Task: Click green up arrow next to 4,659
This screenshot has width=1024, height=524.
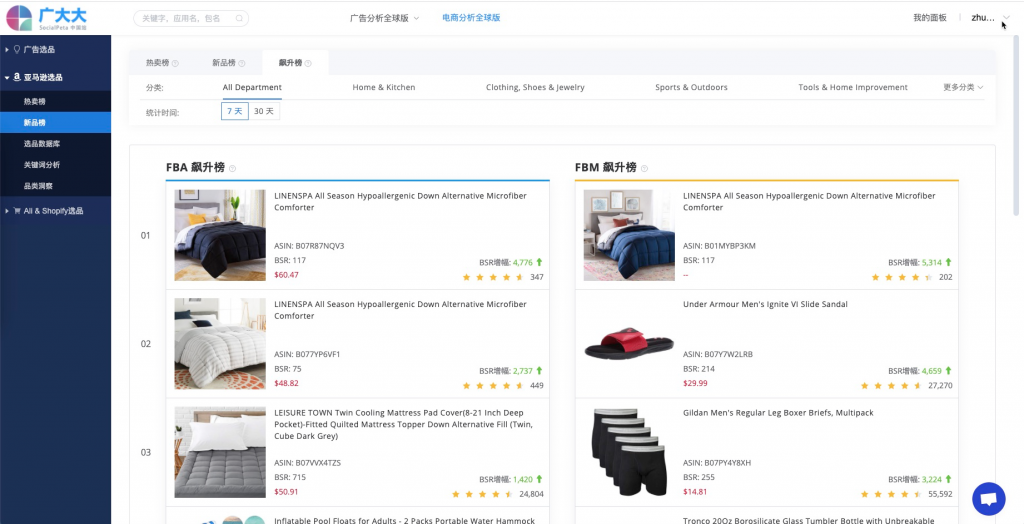Action: pos(948,370)
